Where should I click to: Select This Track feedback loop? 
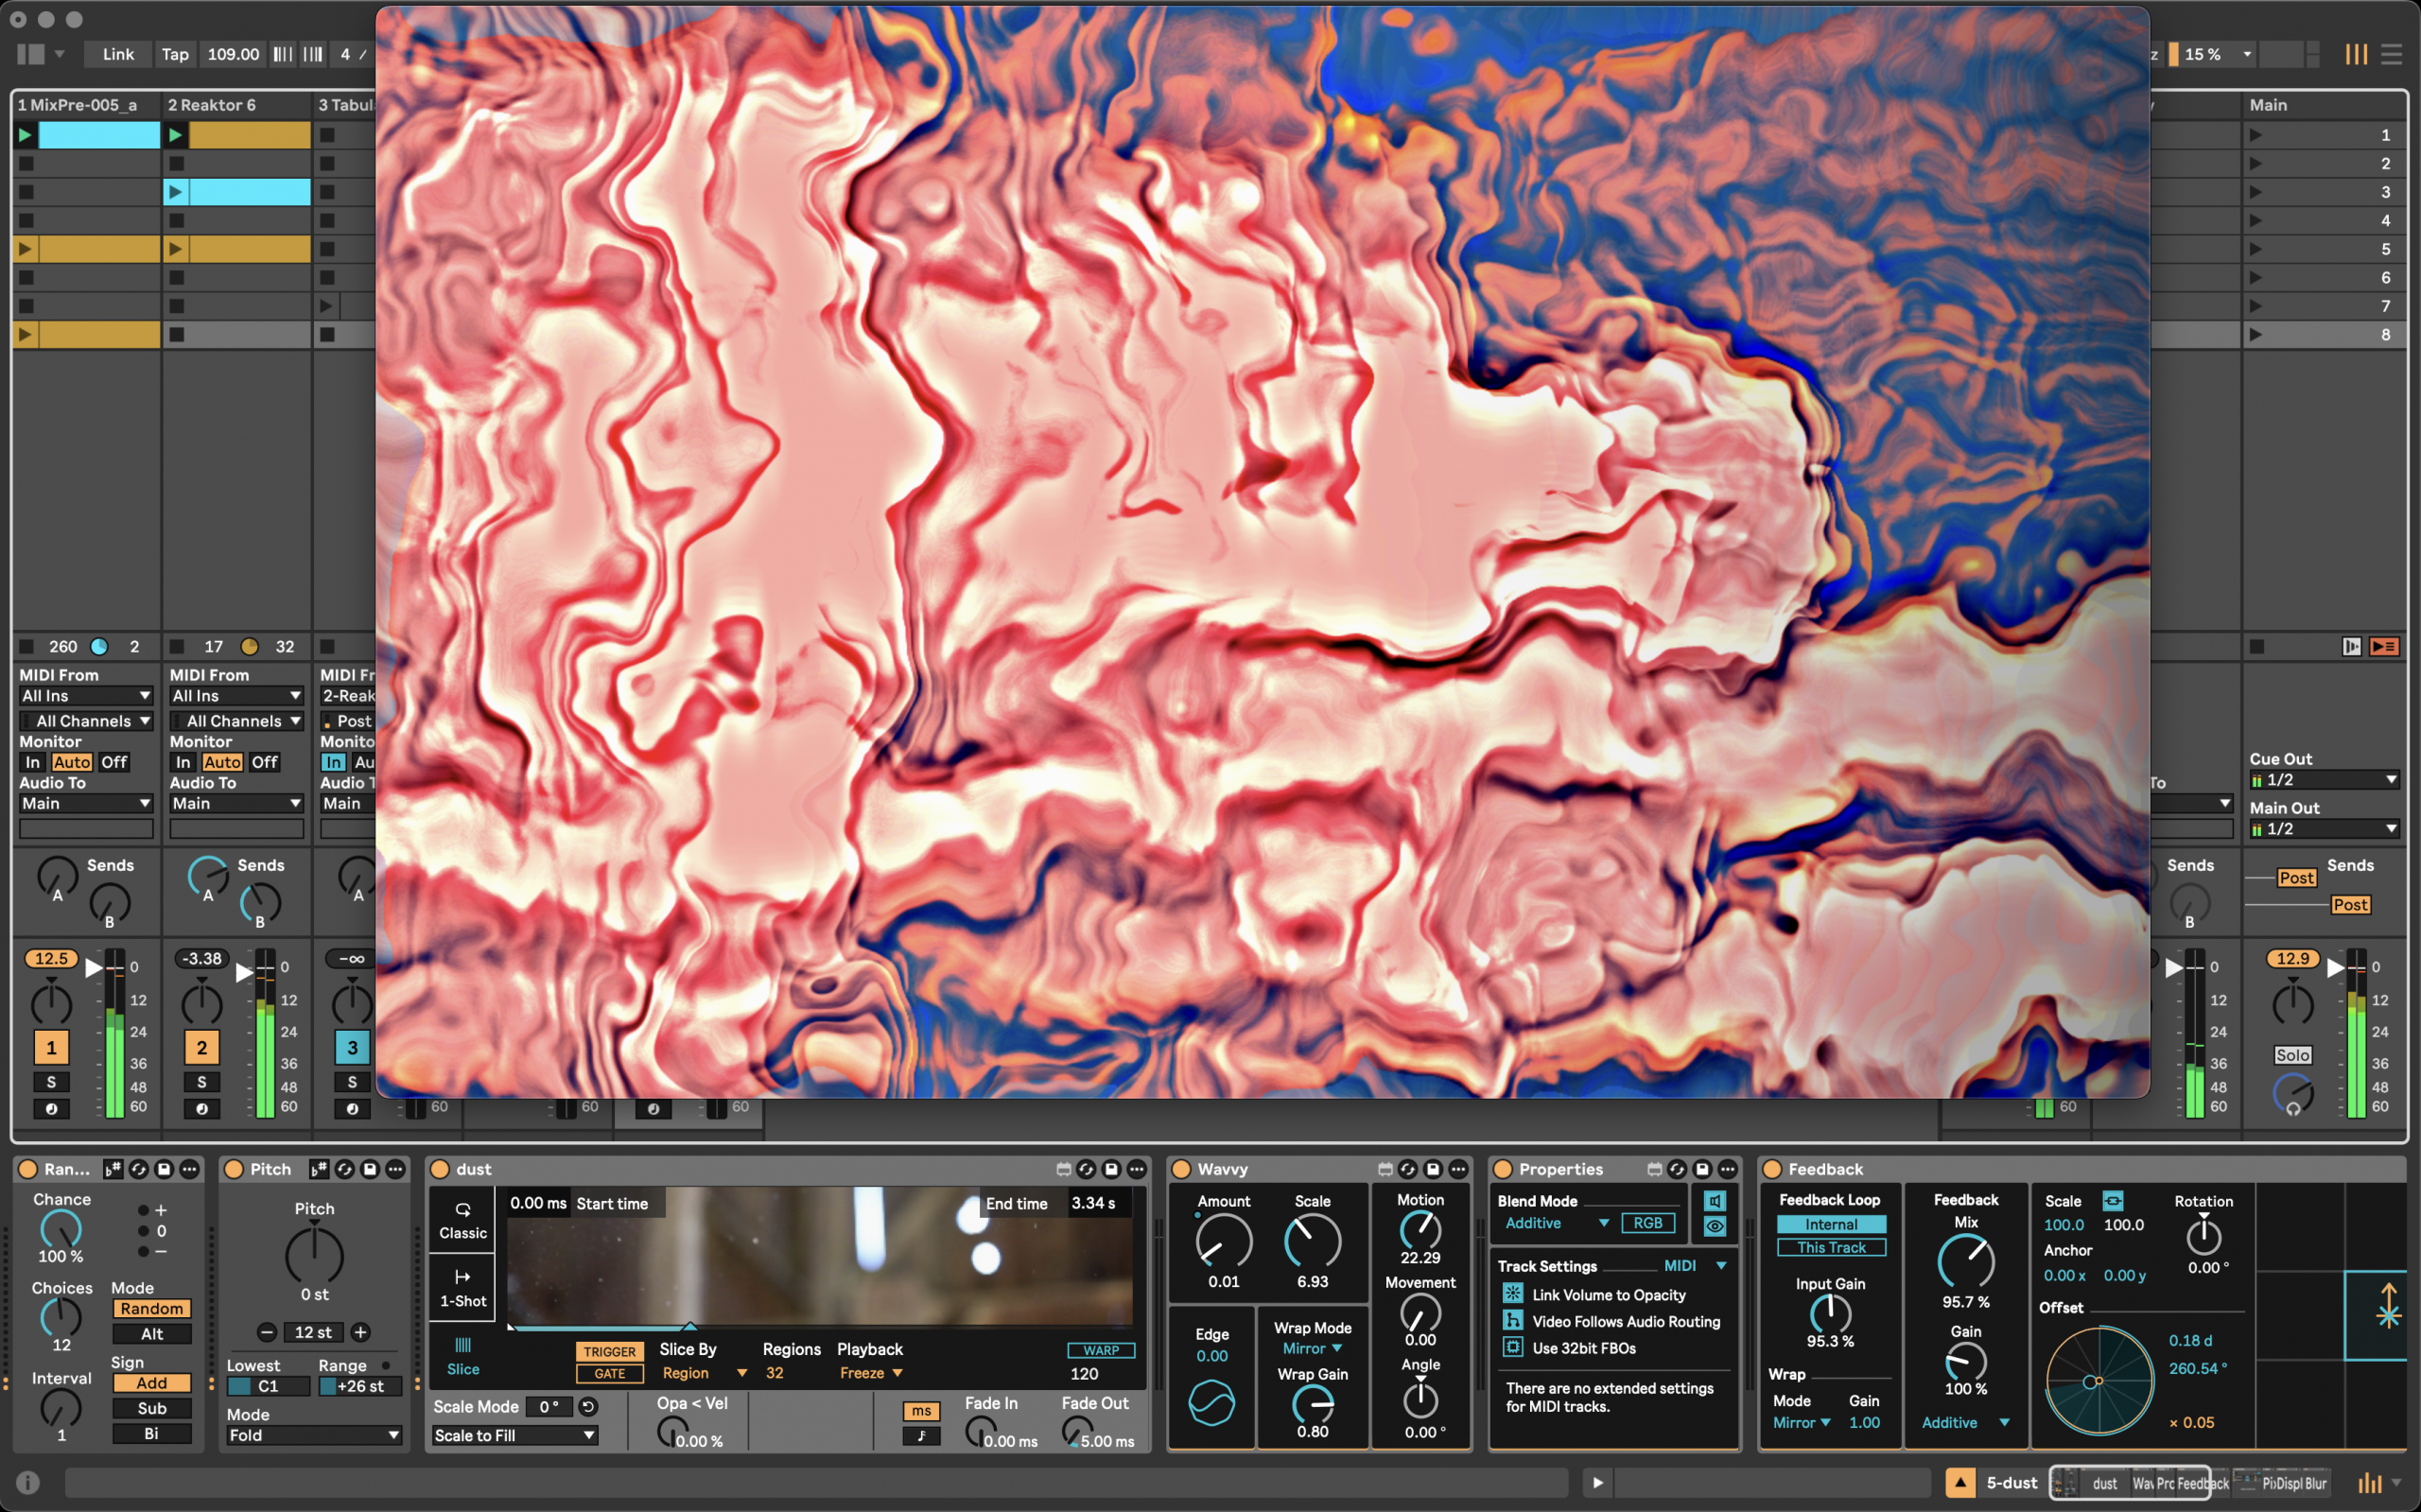(1830, 1247)
